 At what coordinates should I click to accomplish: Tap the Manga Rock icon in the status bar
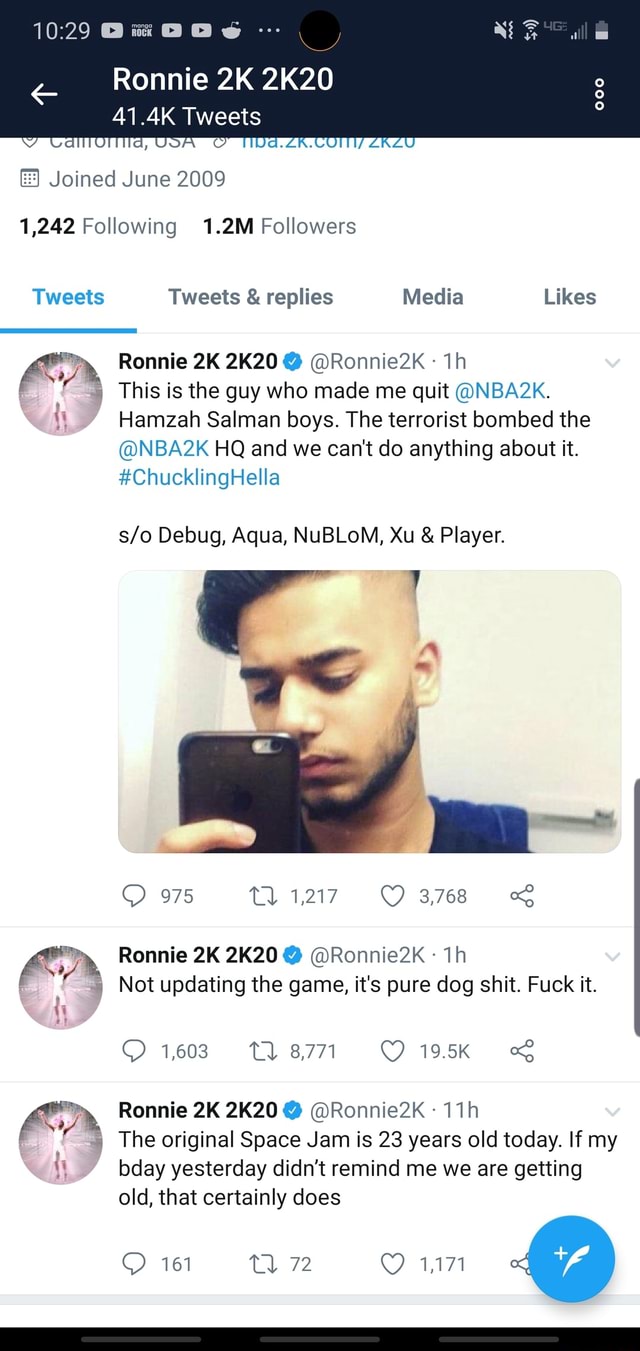pyautogui.click(x=141, y=30)
